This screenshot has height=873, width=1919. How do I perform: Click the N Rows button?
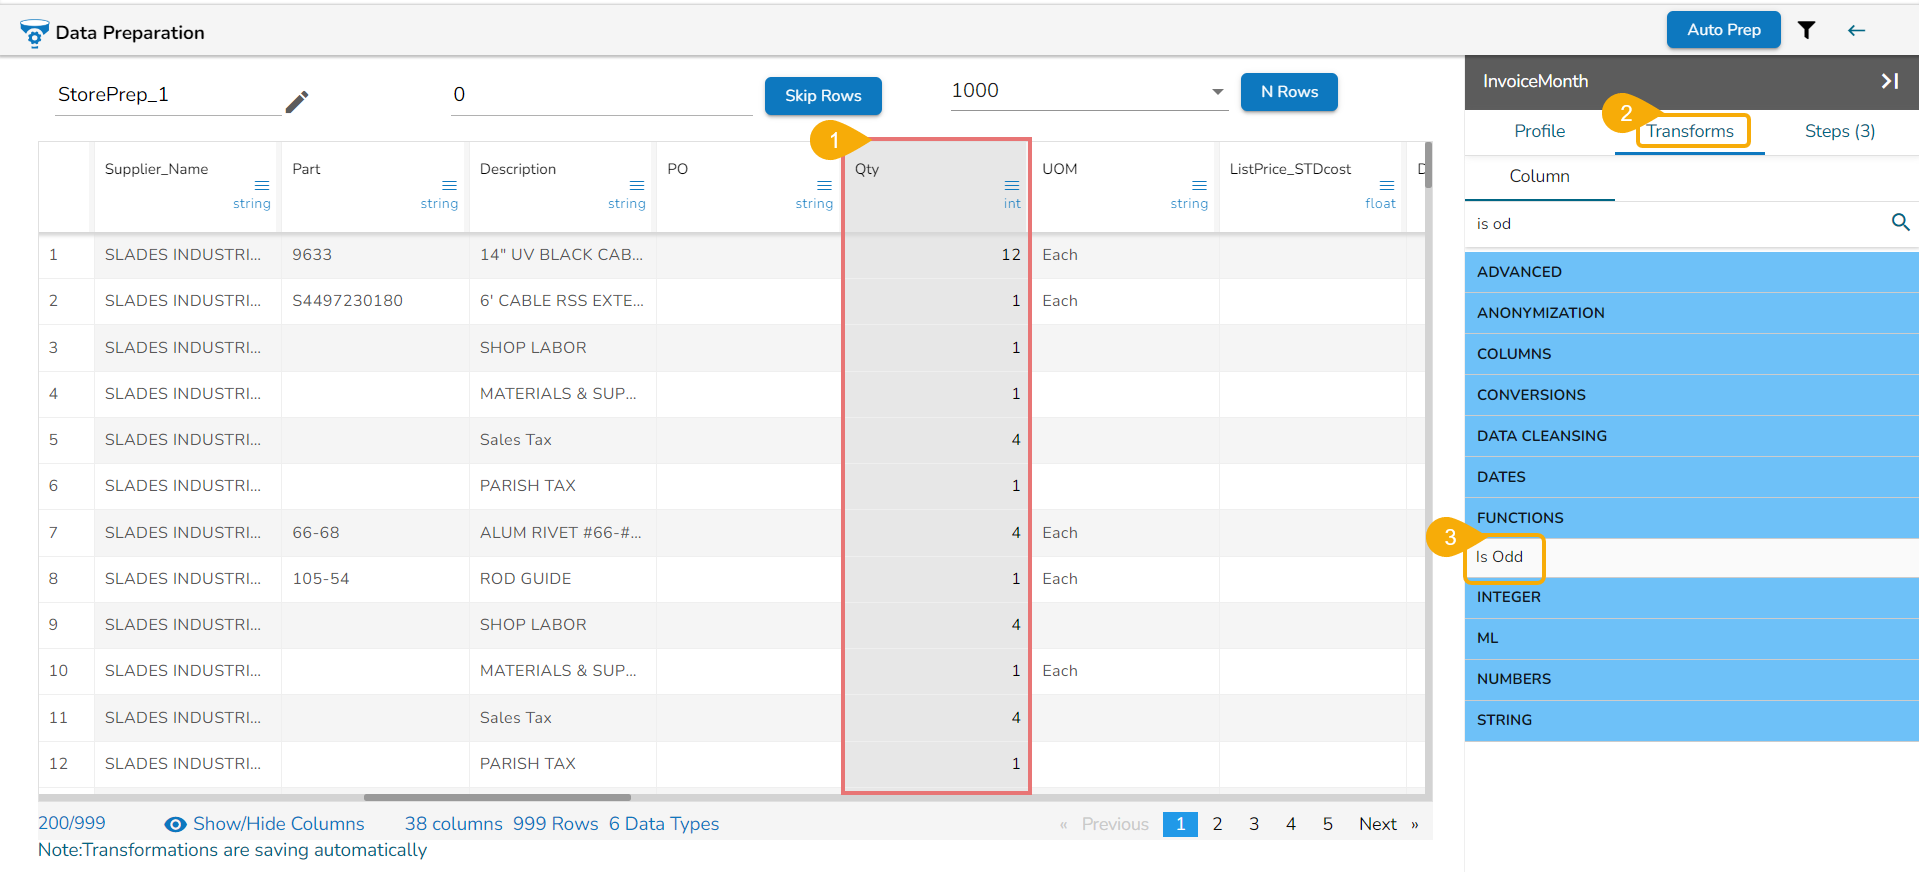[1289, 92]
